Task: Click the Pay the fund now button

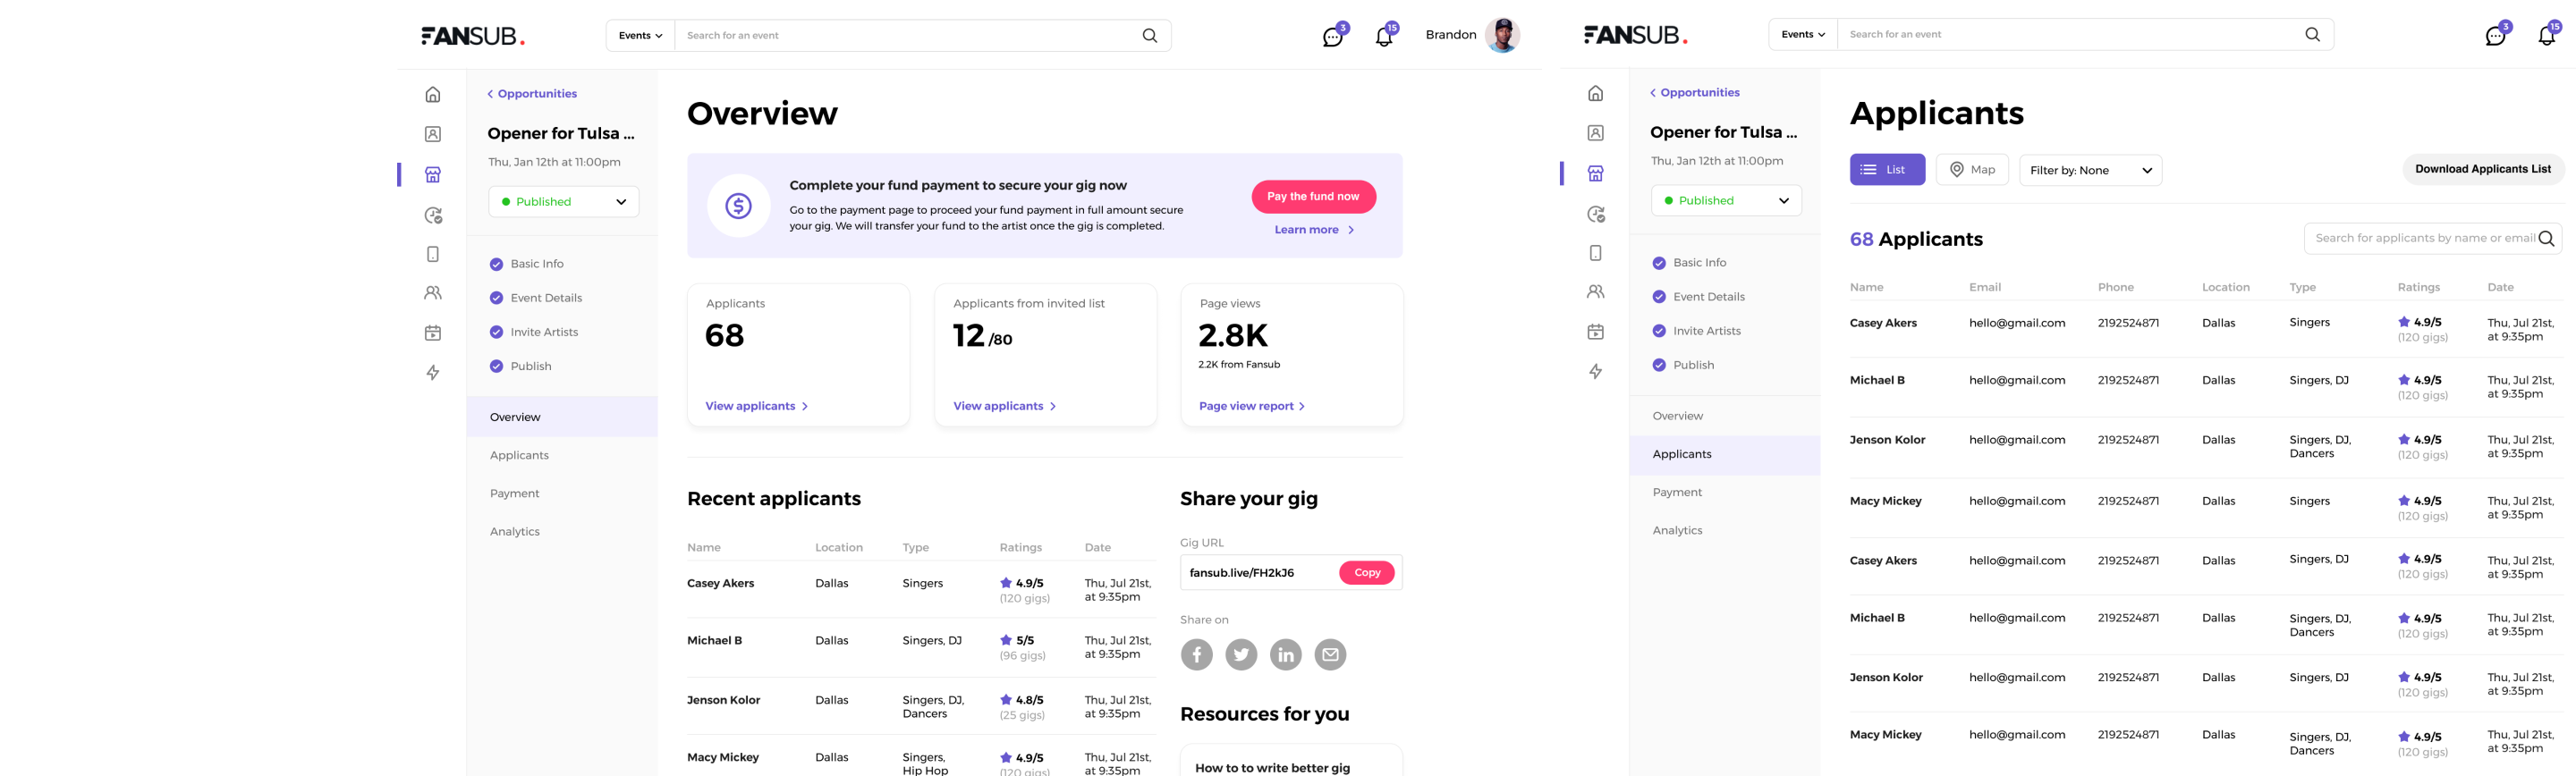Action: 1313,197
